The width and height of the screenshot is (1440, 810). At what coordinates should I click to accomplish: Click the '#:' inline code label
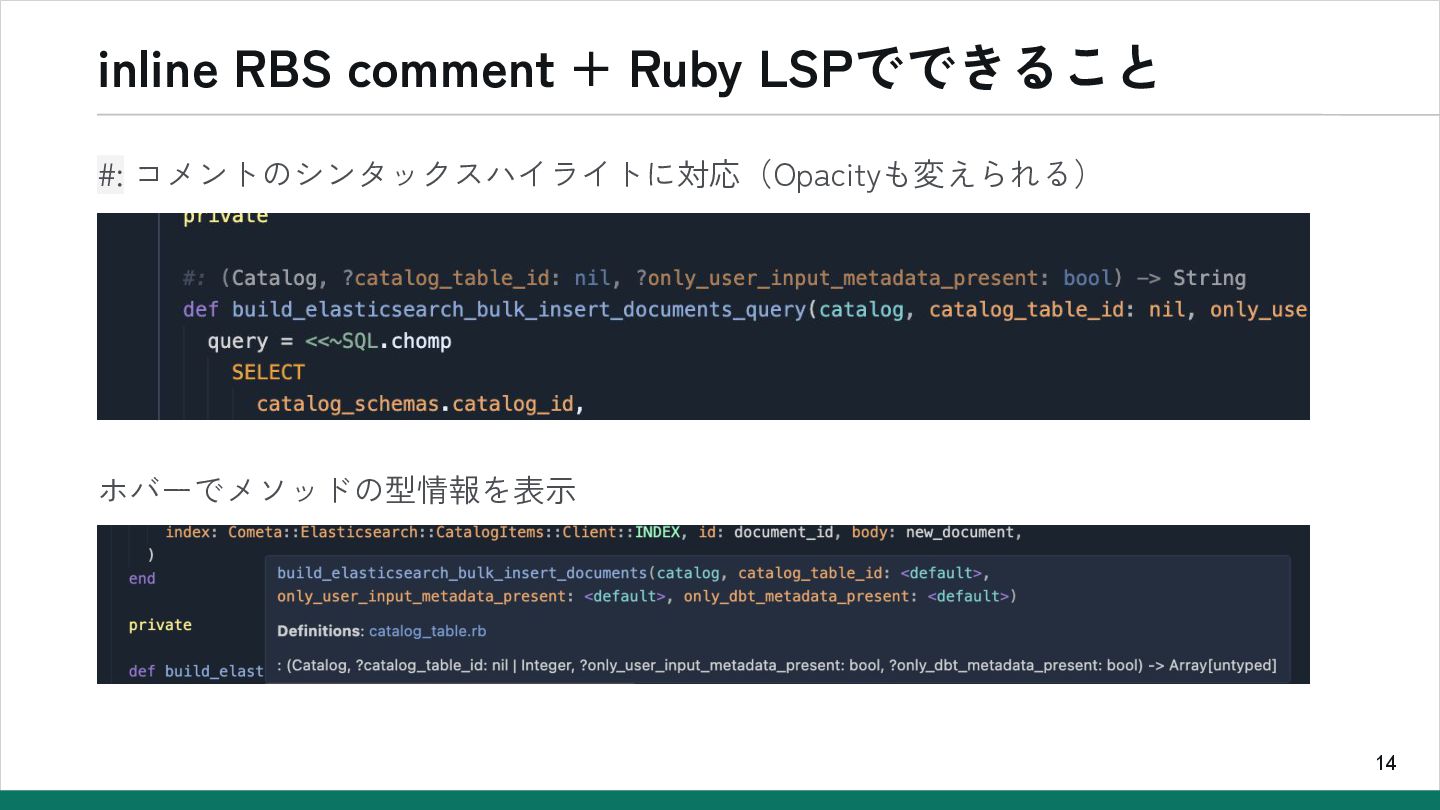point(110,175)
